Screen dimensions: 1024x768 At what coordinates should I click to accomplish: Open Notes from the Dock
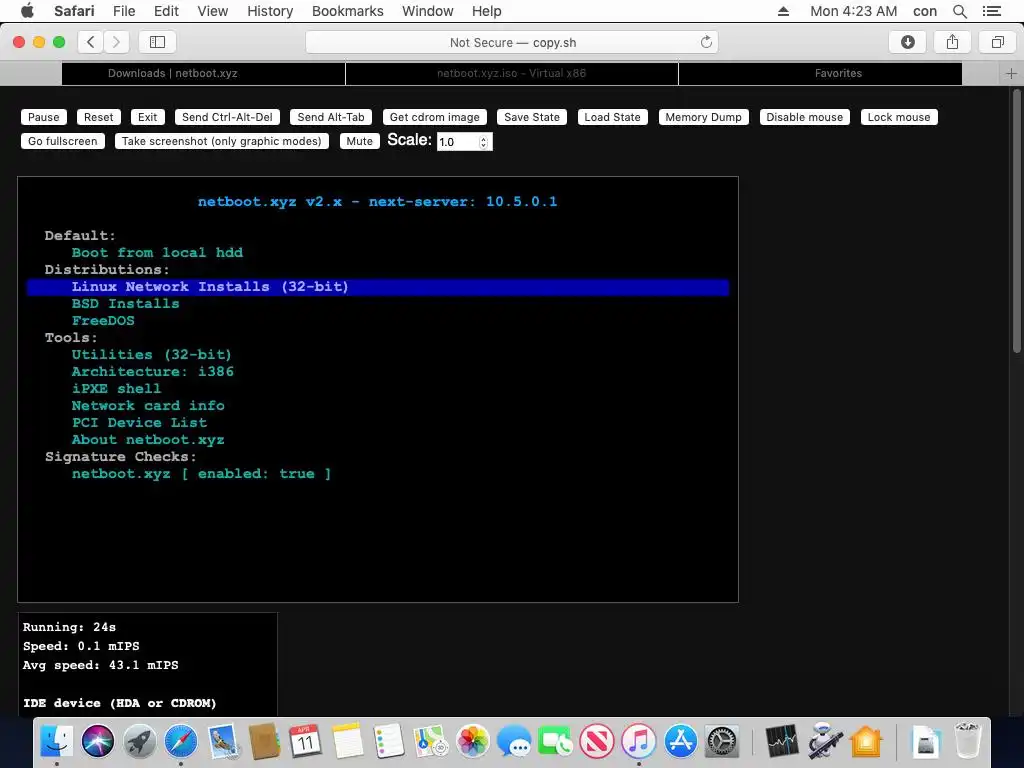tap(347, 742)
